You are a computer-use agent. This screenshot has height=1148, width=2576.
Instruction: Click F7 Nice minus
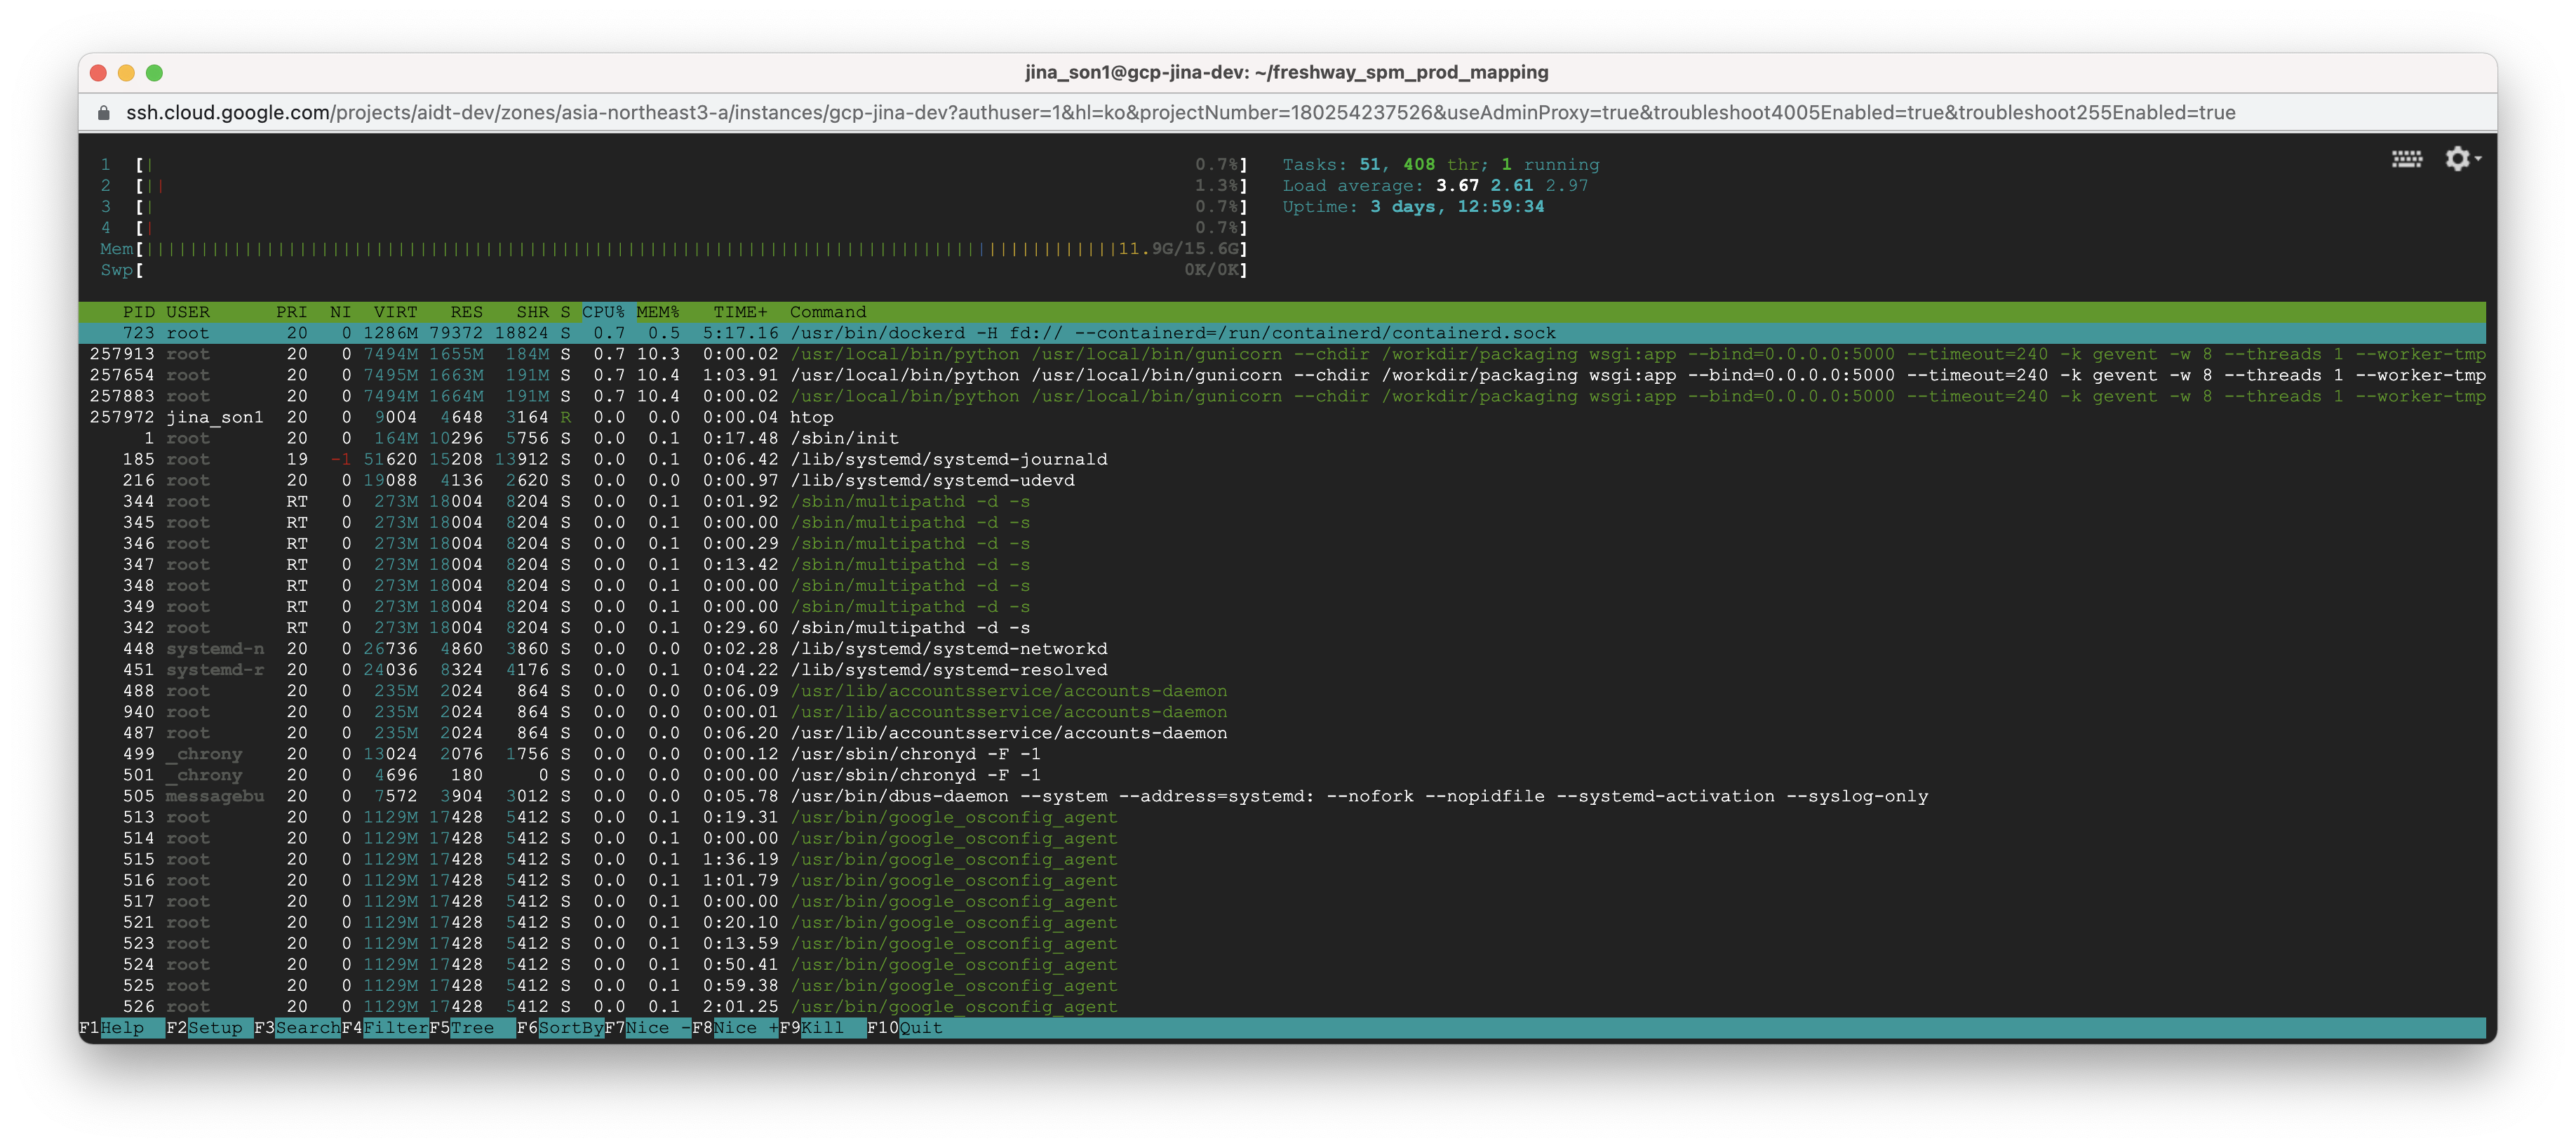[657, 1028]
